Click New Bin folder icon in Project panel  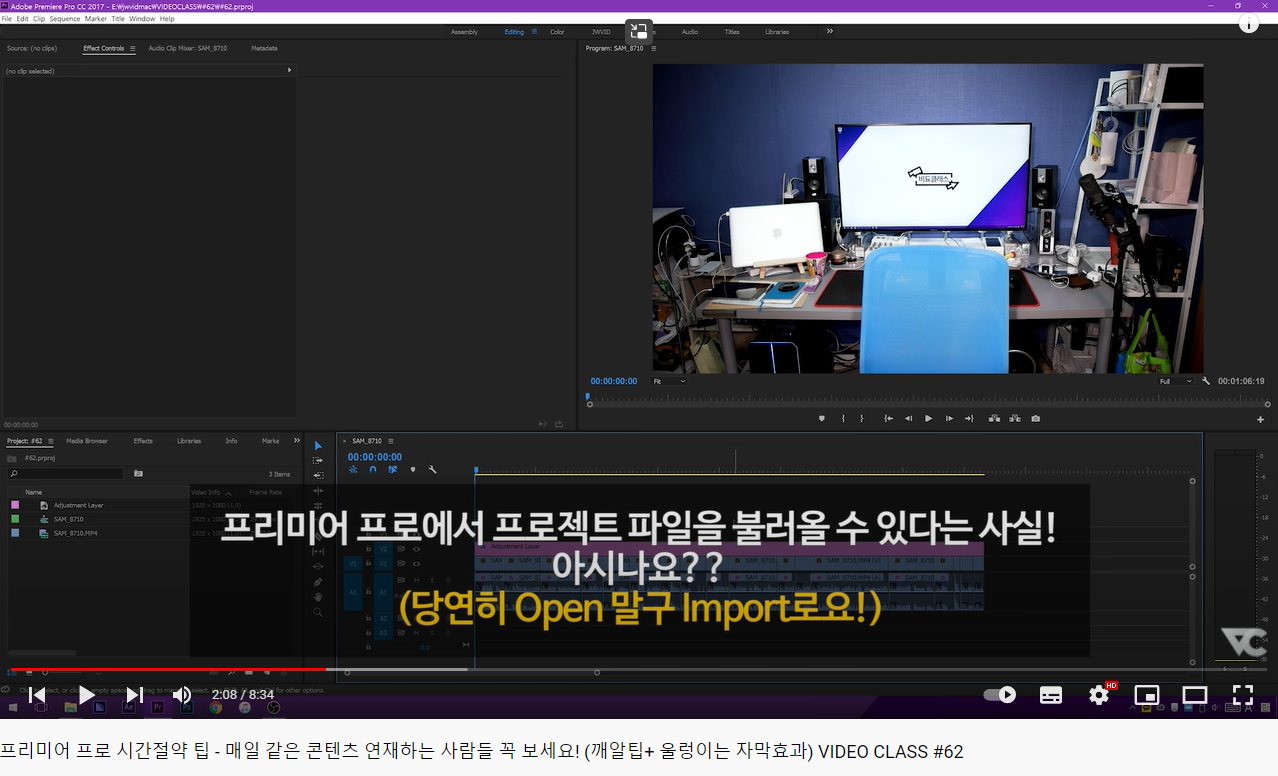coord(138,473)
